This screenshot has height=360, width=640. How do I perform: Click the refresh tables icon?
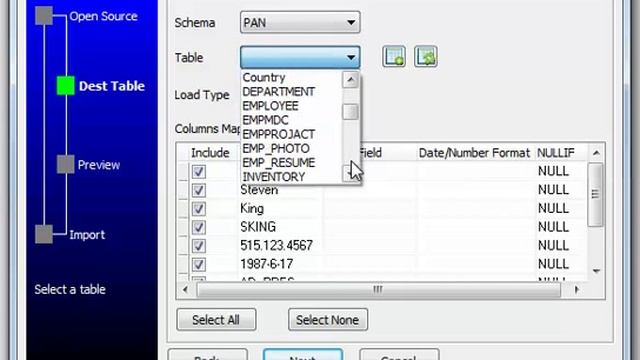pyautogui.click(x=426, y=57)
